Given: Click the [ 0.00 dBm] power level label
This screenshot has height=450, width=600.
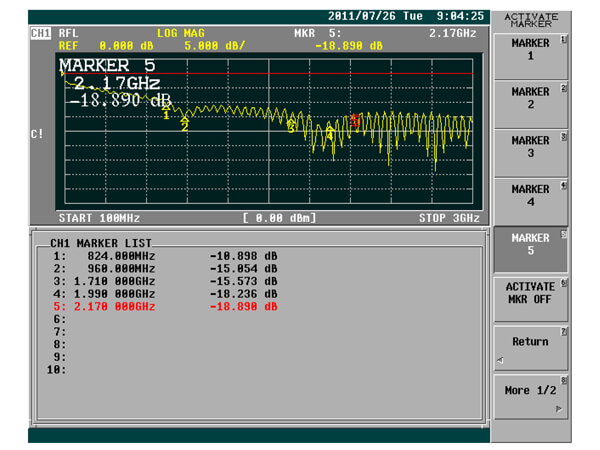Looking at the screenshot, I should tap(280, 218).
